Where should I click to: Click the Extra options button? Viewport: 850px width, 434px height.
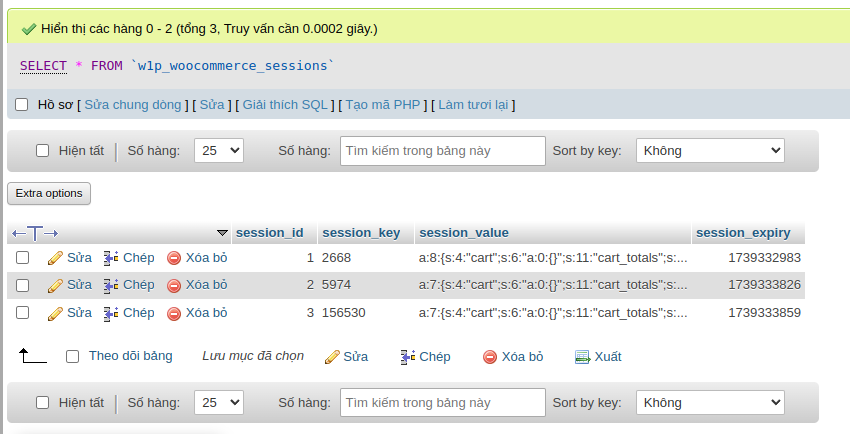(x=49, y=193)
